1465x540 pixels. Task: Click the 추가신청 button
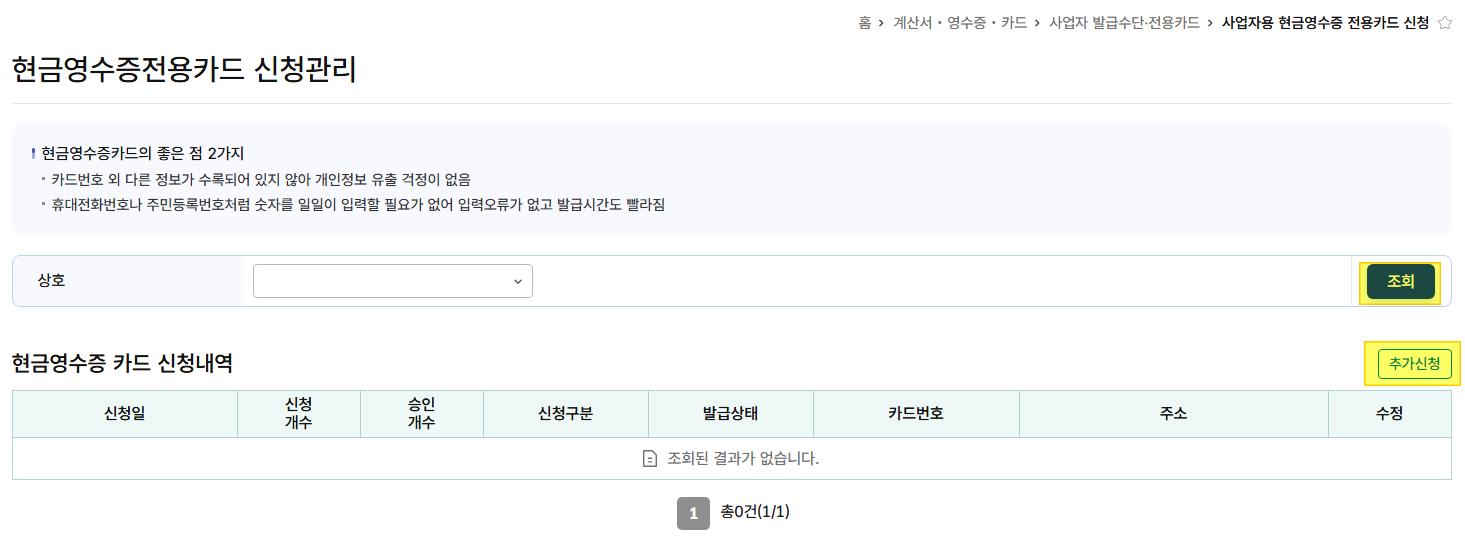point(1414,364)
